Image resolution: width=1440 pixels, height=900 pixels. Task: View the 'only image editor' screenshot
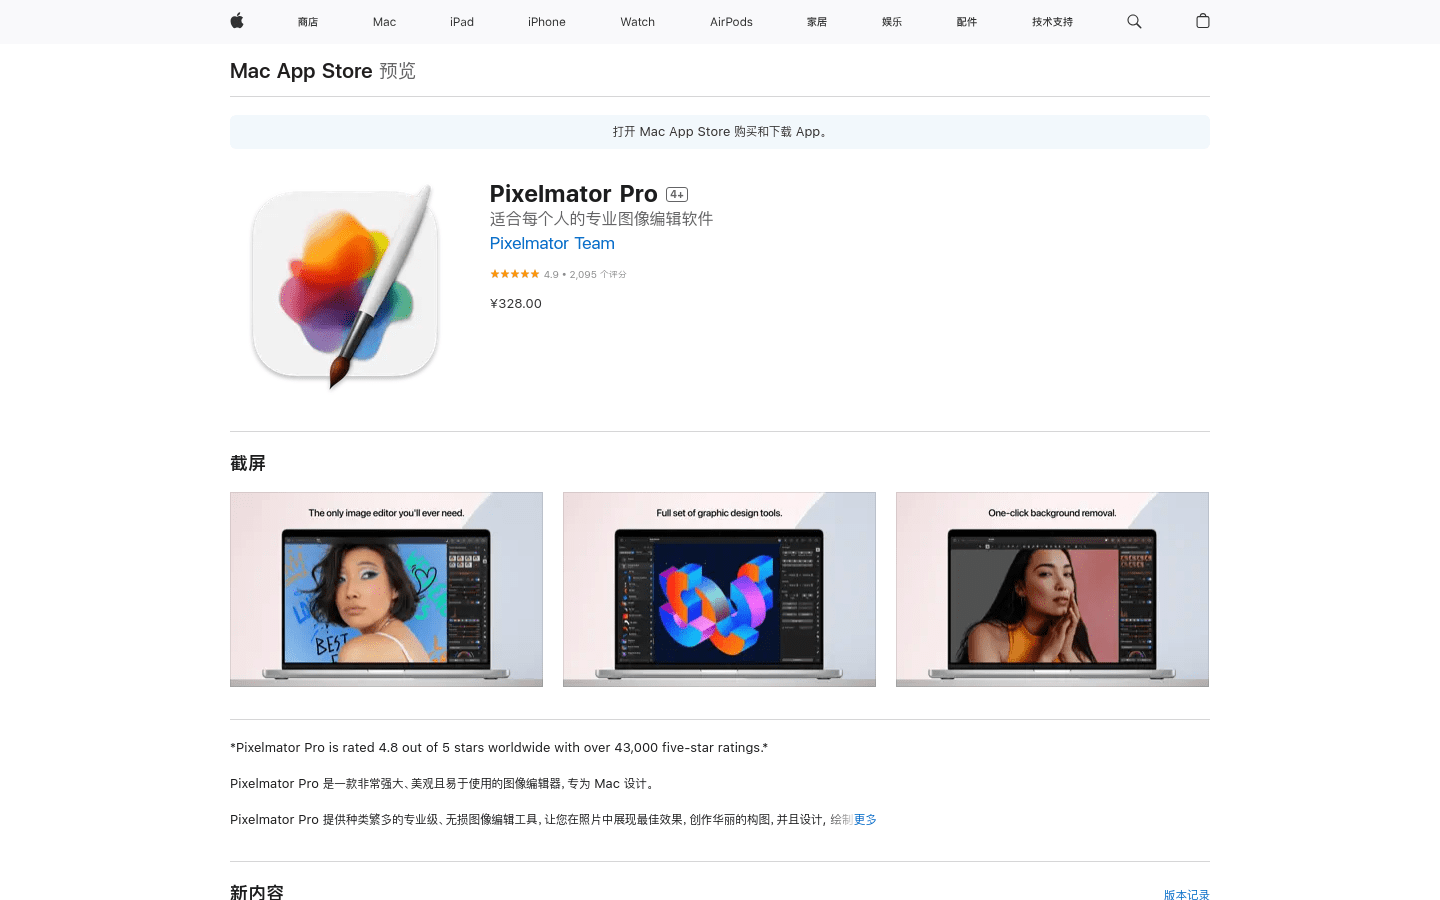pyautogui.click(x=386, y=589)
